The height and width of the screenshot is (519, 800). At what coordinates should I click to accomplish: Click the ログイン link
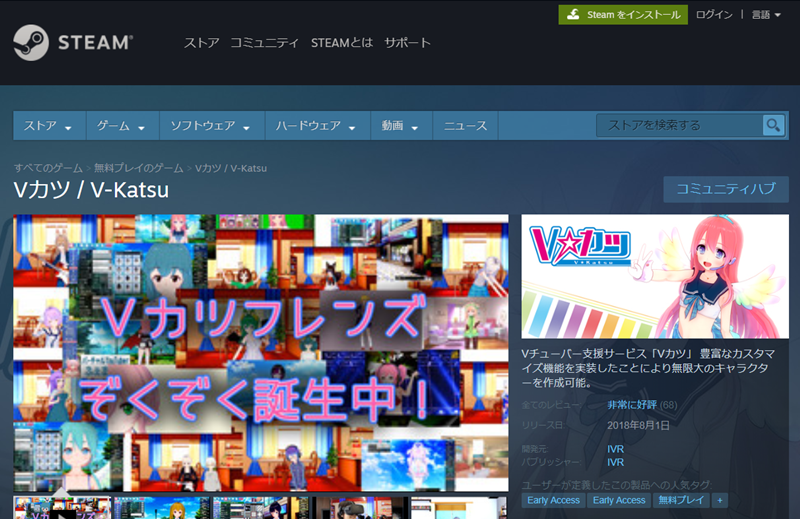[x=714, y=15]
